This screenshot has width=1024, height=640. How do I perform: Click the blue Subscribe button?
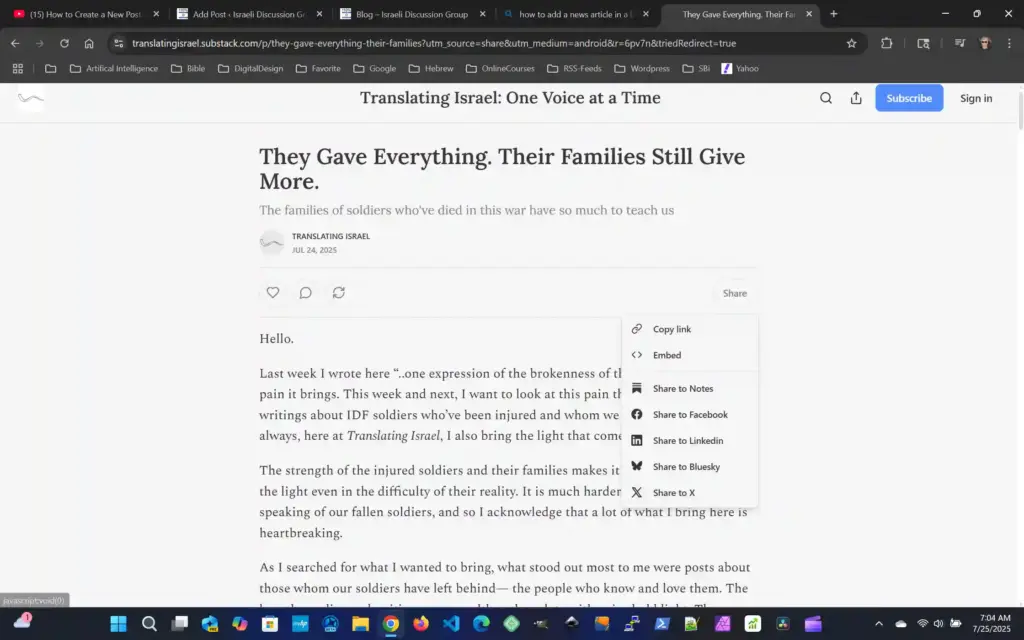[908, 98]
